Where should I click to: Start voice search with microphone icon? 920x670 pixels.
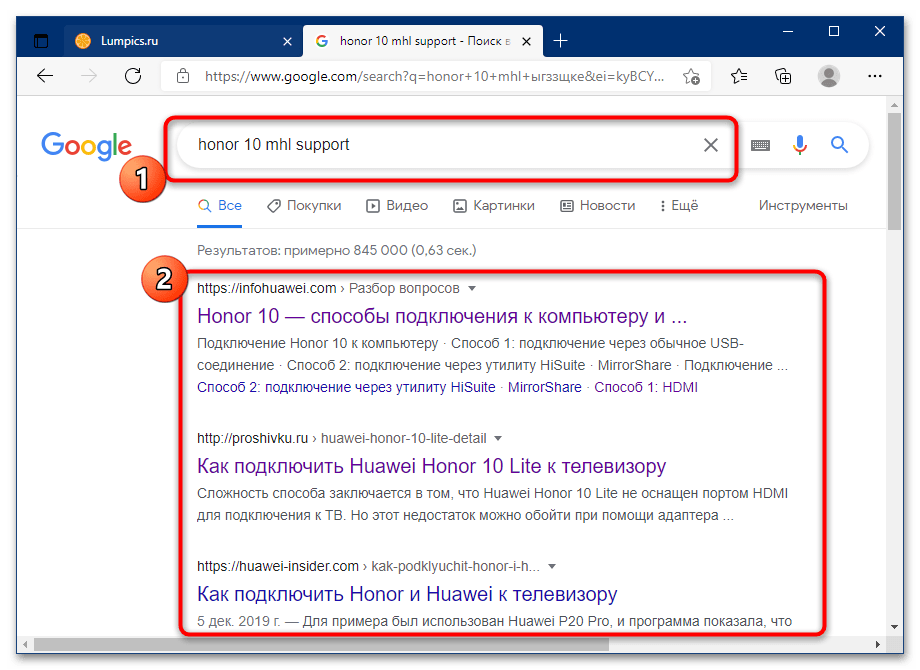click(800, 144)
